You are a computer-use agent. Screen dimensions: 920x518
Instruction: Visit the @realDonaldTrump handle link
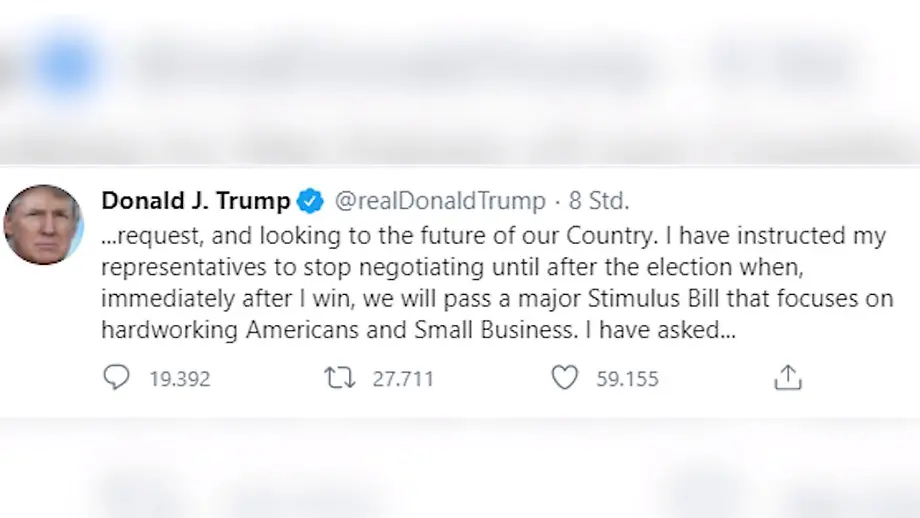pos(439,201)
